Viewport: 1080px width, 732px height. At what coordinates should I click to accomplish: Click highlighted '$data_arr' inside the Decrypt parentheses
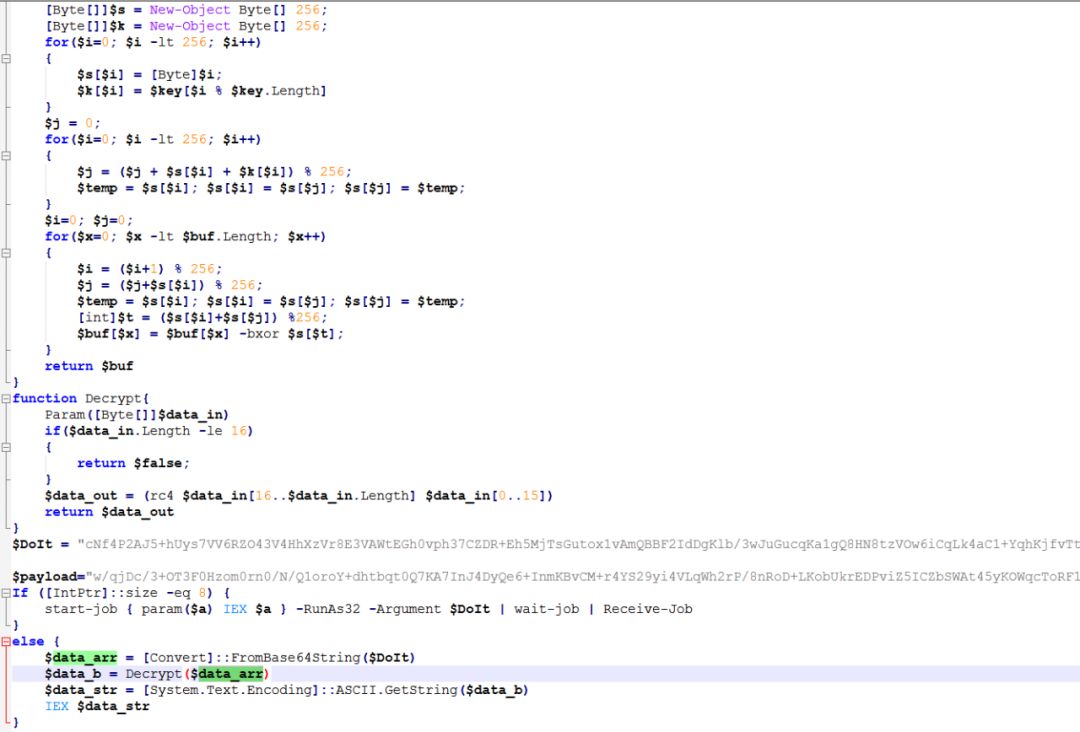point(227,674)
